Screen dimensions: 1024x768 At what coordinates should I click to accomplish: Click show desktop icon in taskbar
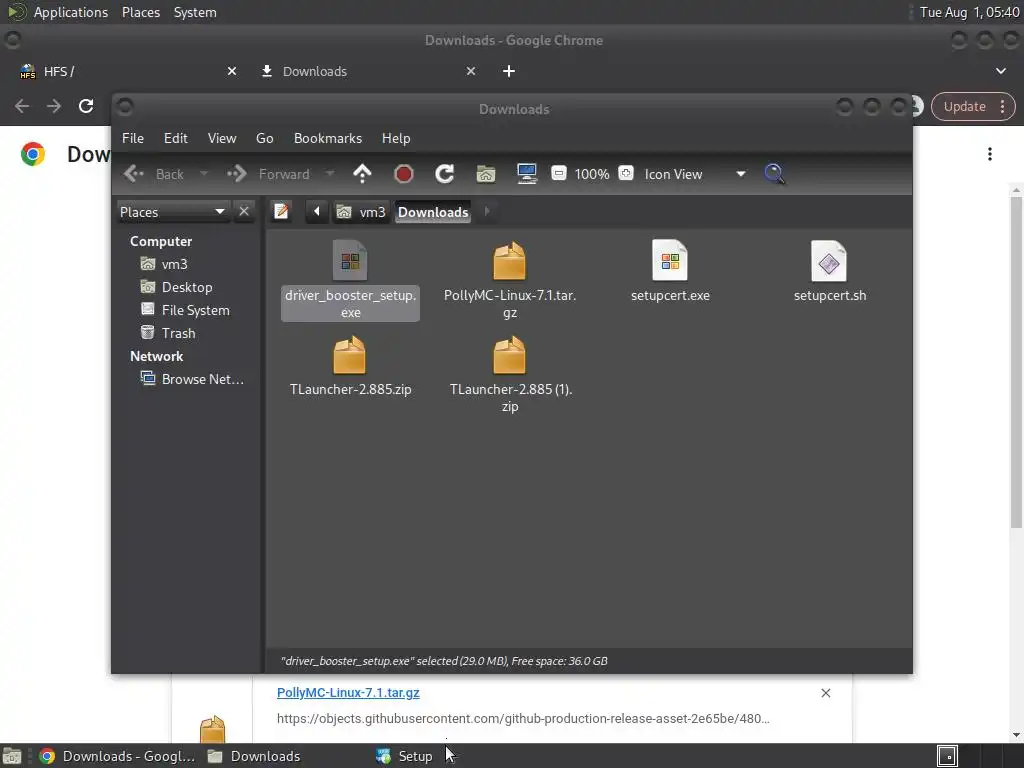pyautogui.click(x=12, y=756)
